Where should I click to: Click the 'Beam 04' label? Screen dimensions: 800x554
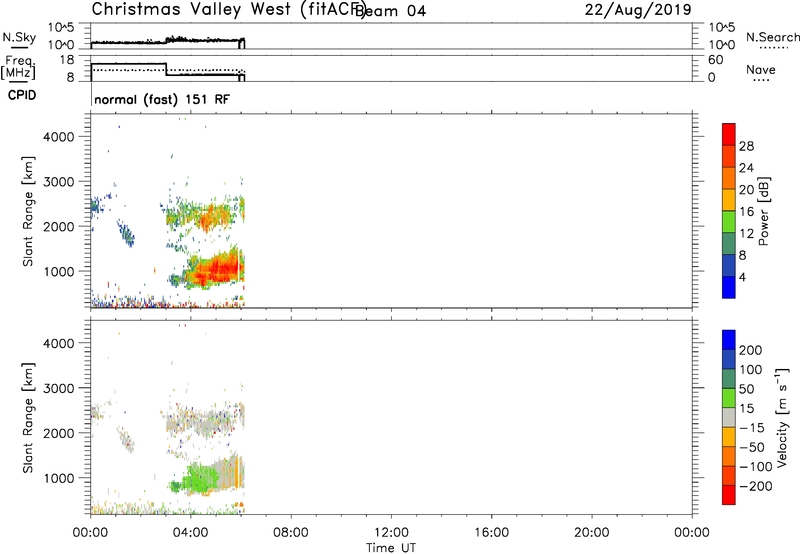tap(390, 11)
